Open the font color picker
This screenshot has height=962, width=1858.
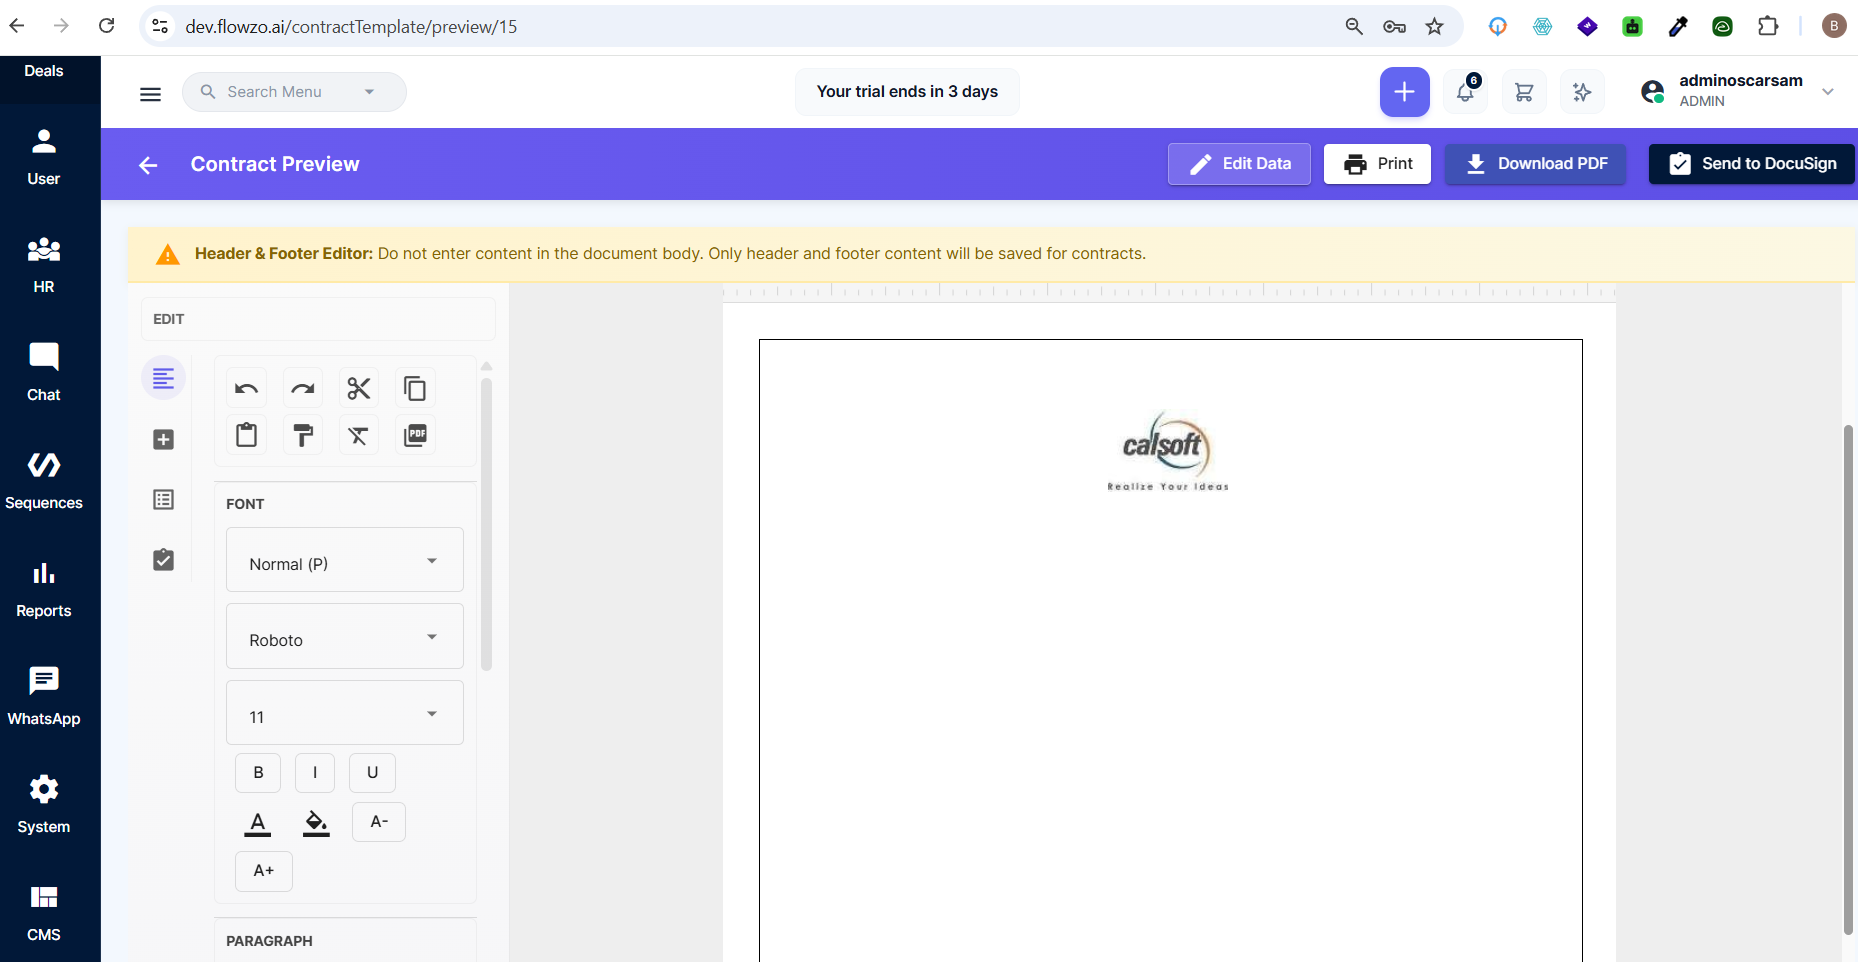pos(258,823)
